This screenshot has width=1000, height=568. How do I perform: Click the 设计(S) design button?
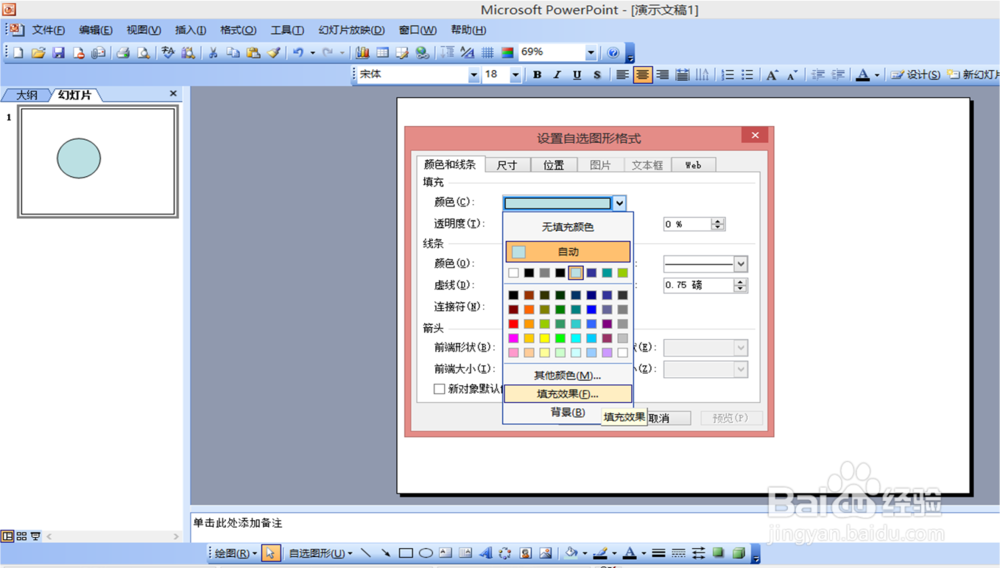[916, 75]
